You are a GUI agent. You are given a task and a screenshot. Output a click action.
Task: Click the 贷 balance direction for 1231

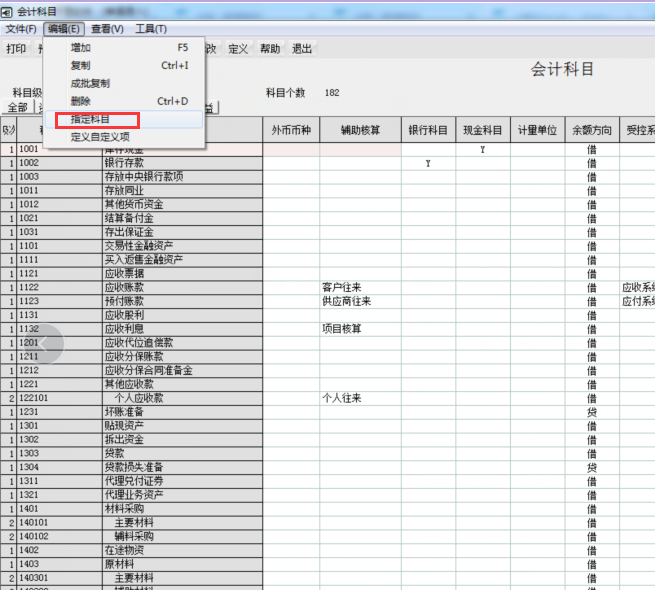592,412
